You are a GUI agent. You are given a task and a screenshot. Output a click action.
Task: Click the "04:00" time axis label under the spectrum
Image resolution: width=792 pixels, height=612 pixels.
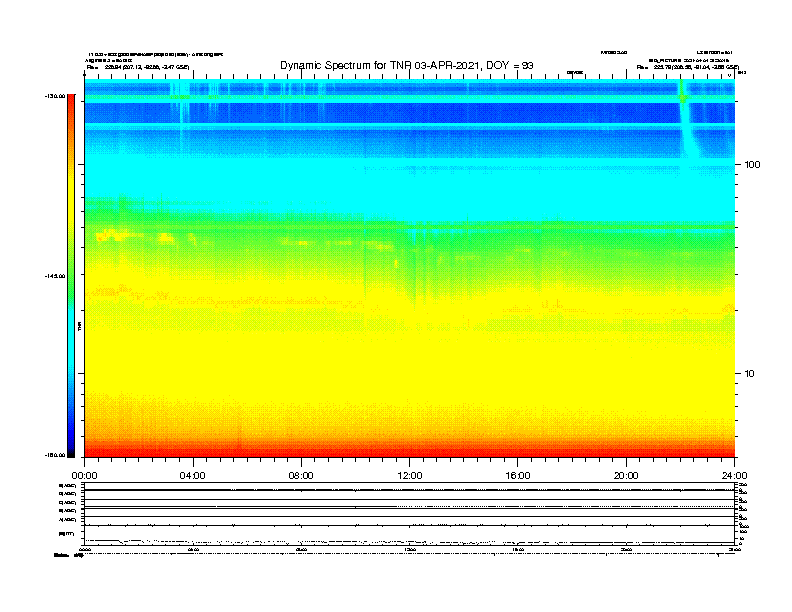tap(192, 476)
